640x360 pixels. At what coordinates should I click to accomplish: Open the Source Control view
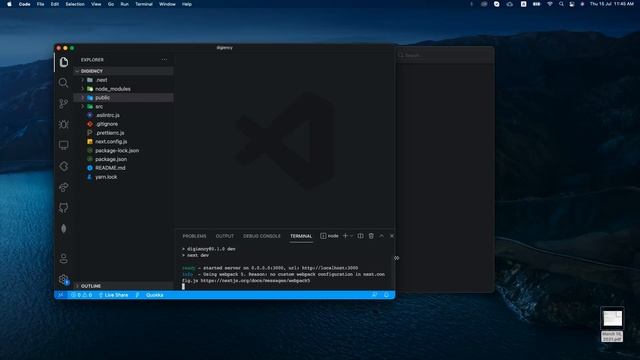[x=64, y=104]
